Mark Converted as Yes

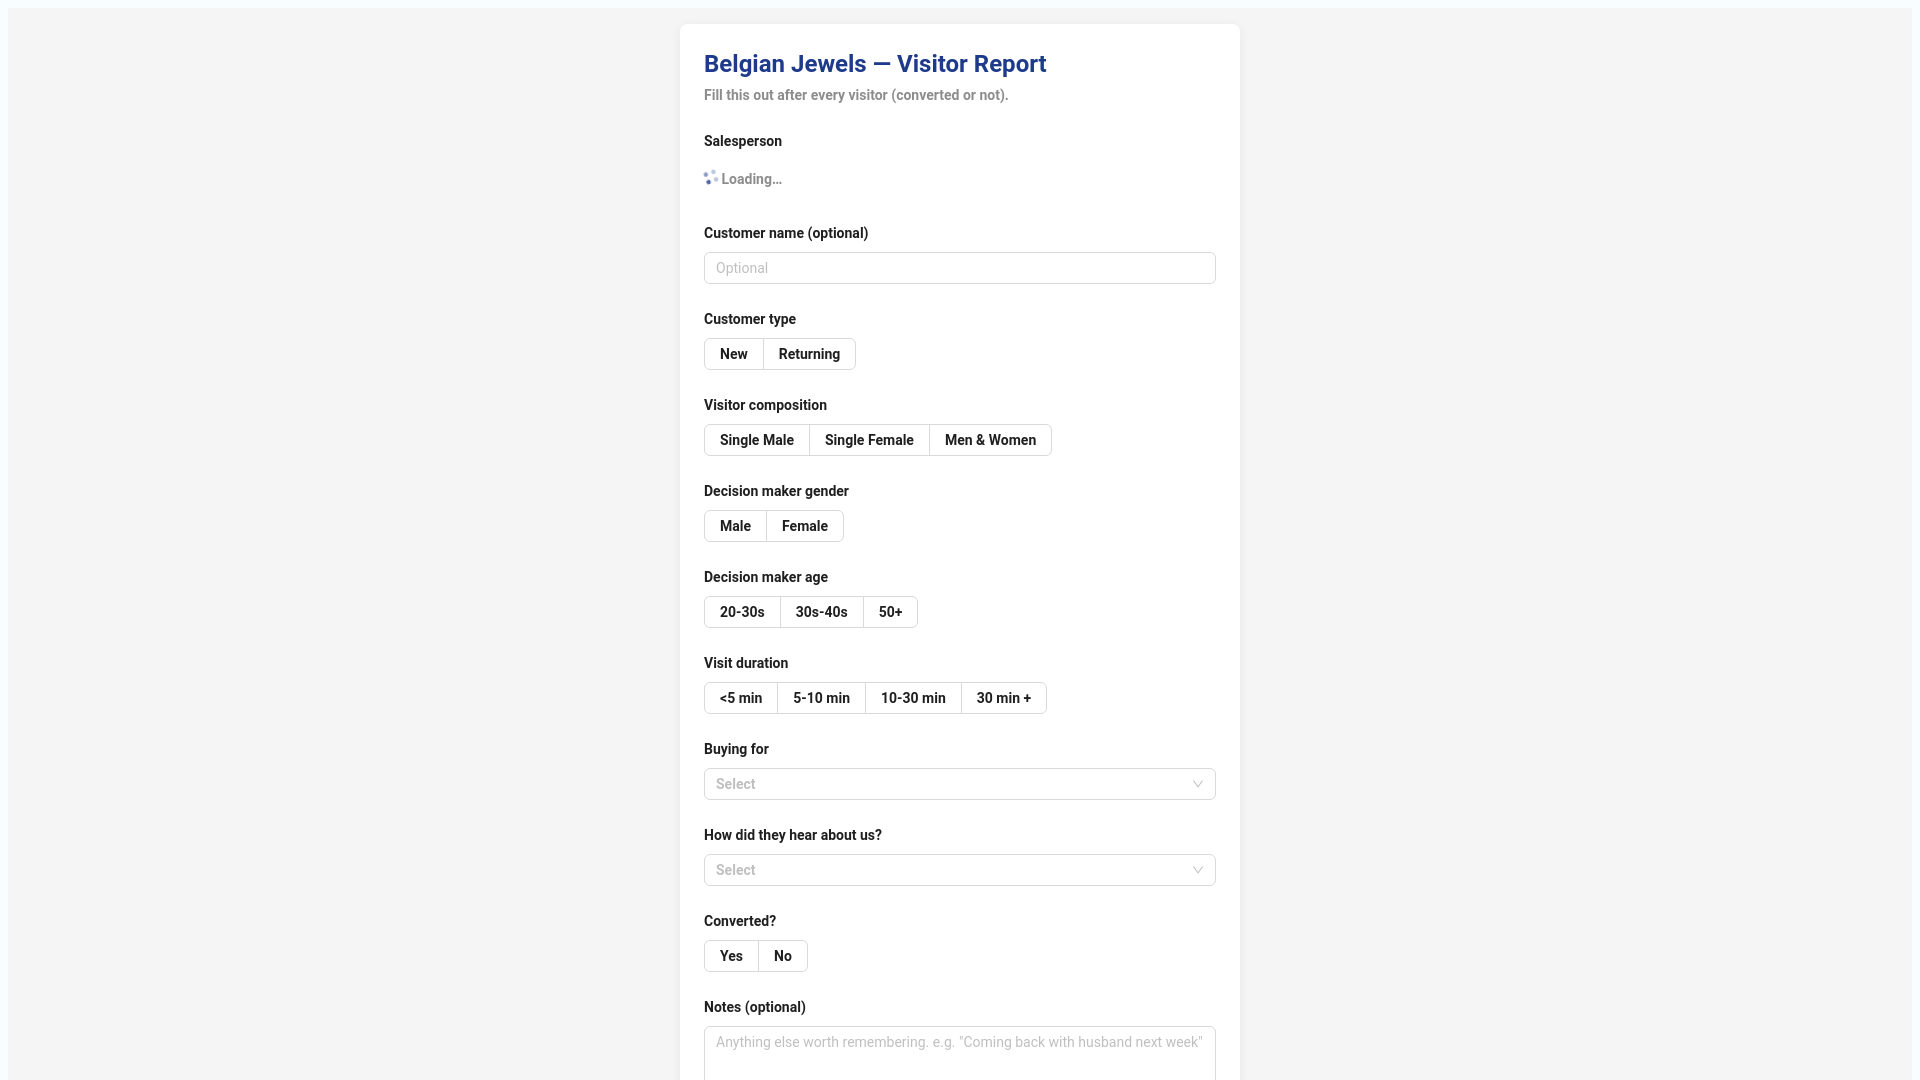(x=731, y=956)
